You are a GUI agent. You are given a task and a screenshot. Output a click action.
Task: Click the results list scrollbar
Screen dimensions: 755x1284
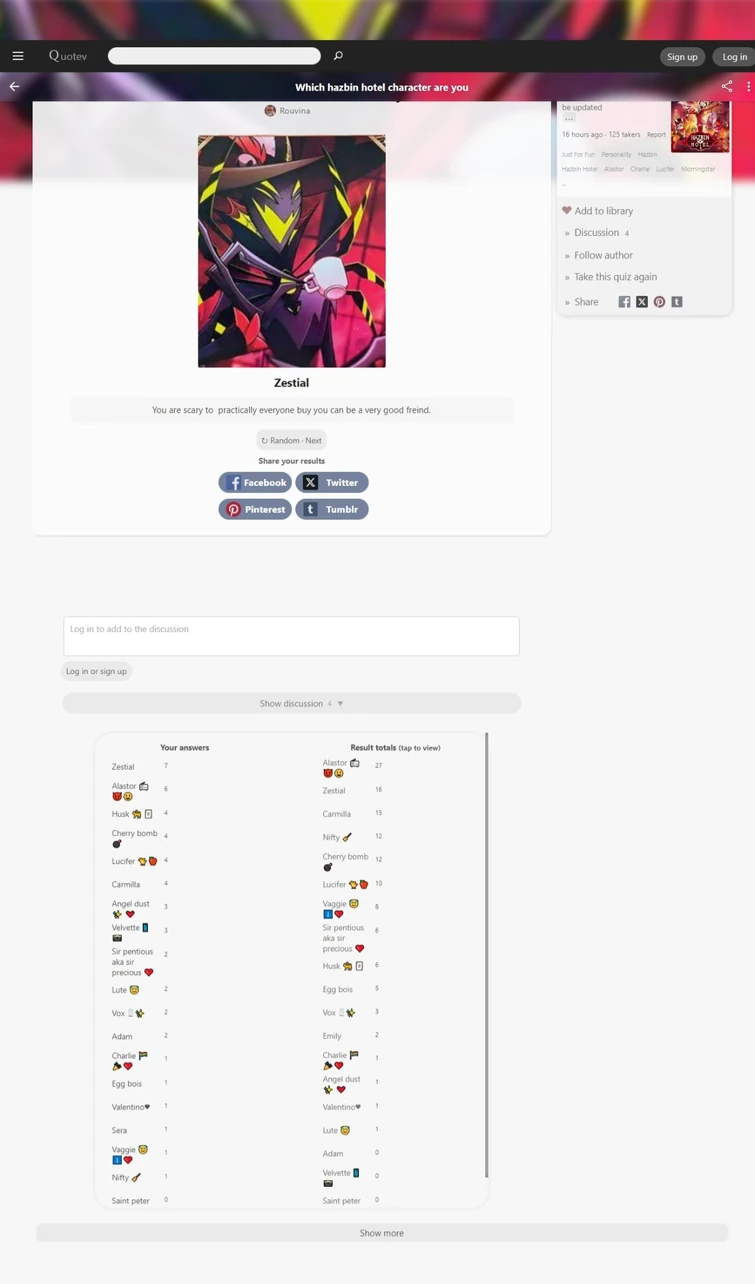pyautogui.click(x=487, y=955)
